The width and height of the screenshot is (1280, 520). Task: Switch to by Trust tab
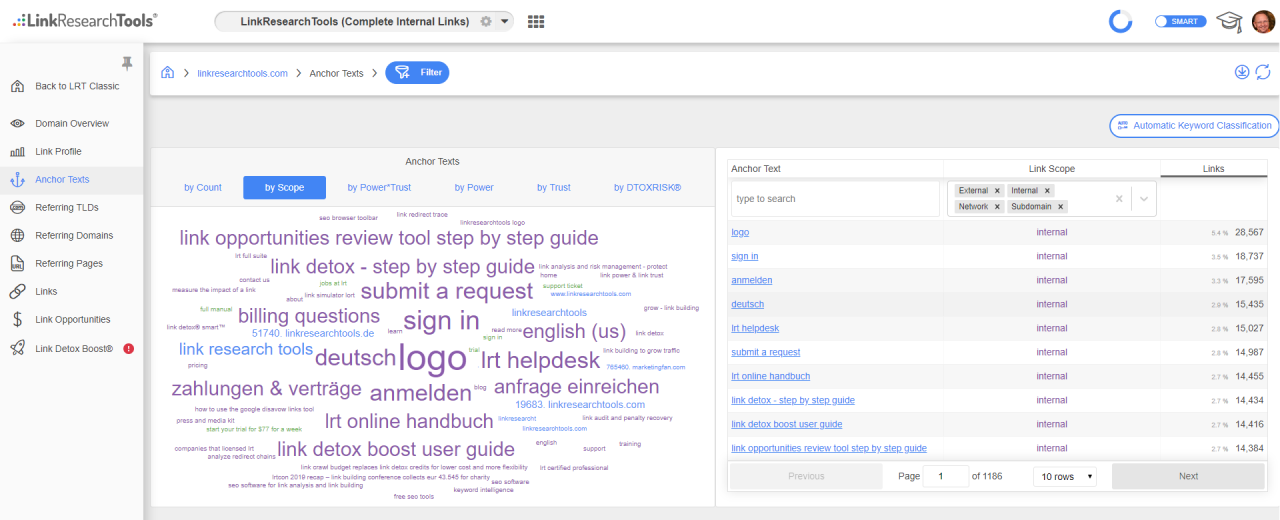[x=554, y=188]
